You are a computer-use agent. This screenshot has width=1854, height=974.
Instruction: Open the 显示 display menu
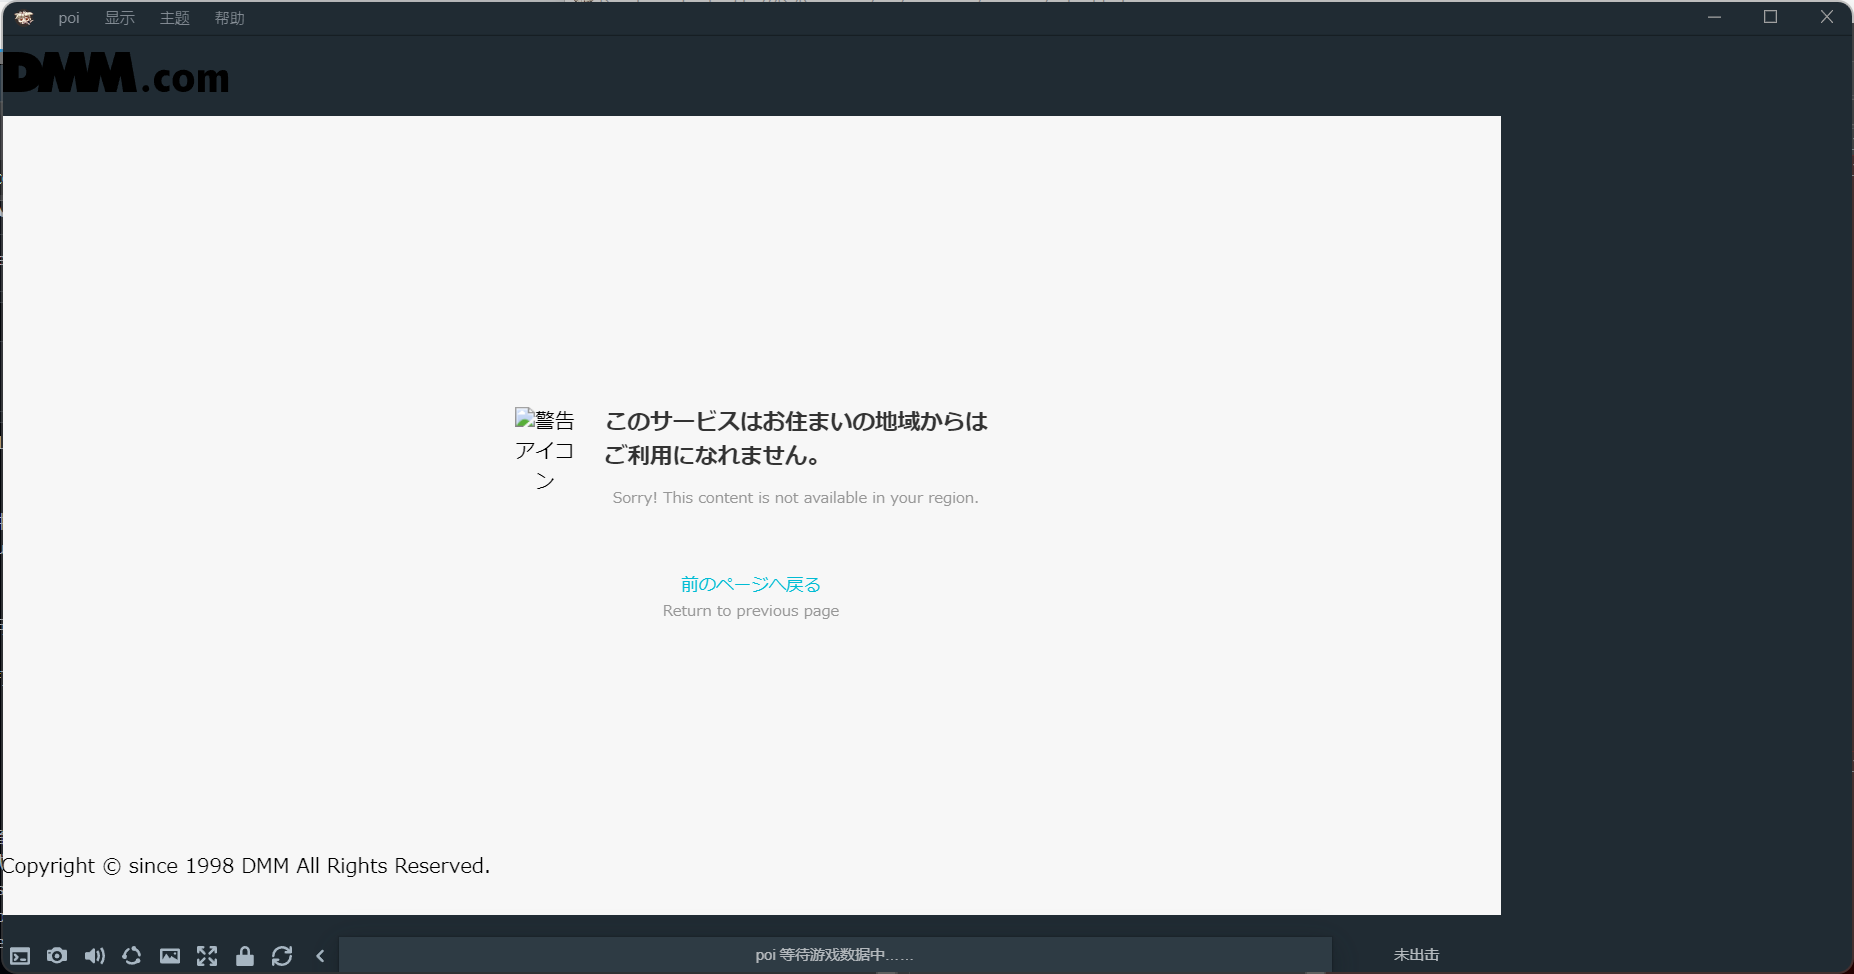pyautogui.click(x=119, y=17)
